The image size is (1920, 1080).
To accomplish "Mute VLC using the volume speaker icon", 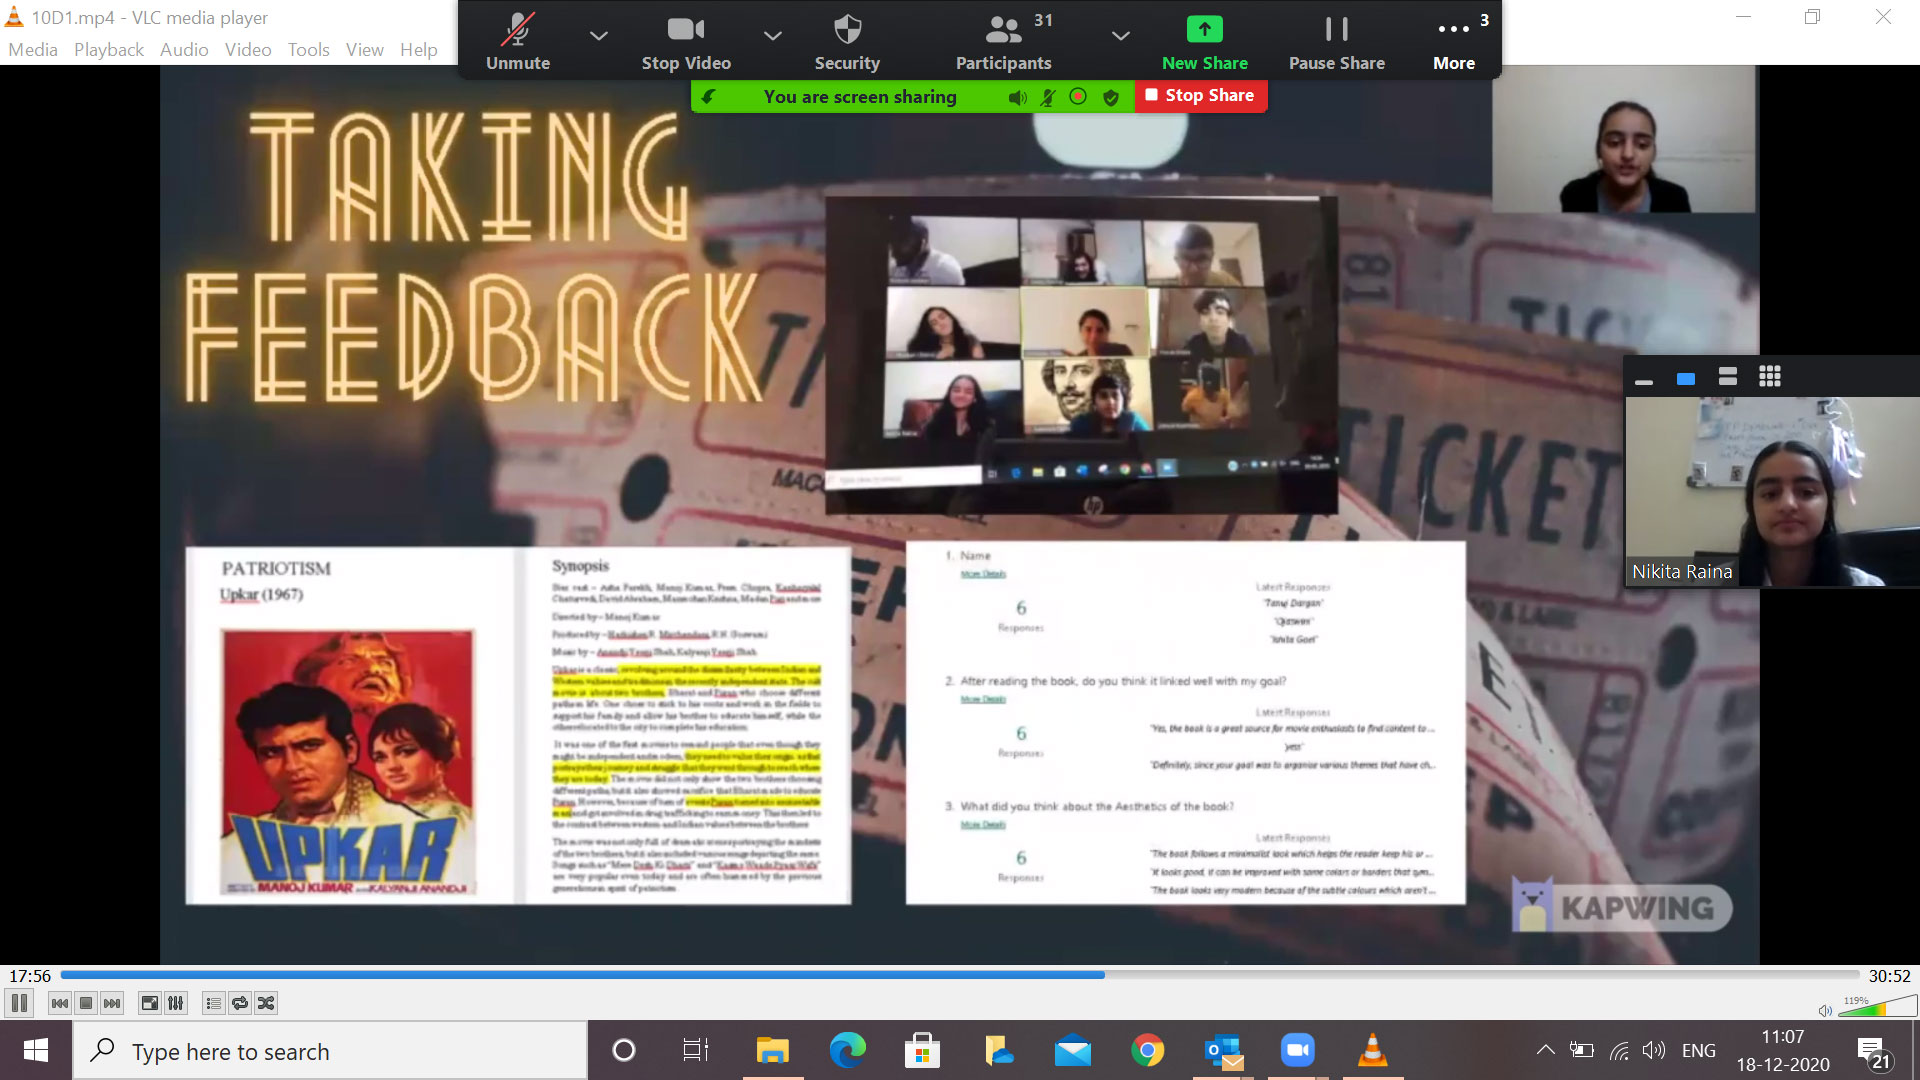I will point(1825,1010).
